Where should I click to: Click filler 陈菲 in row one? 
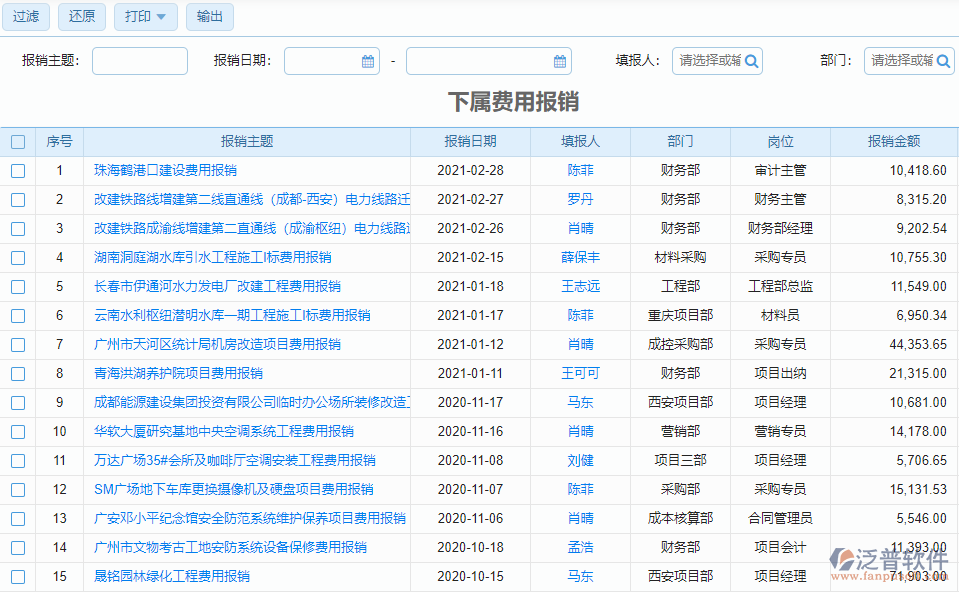[x=582, y=171]
